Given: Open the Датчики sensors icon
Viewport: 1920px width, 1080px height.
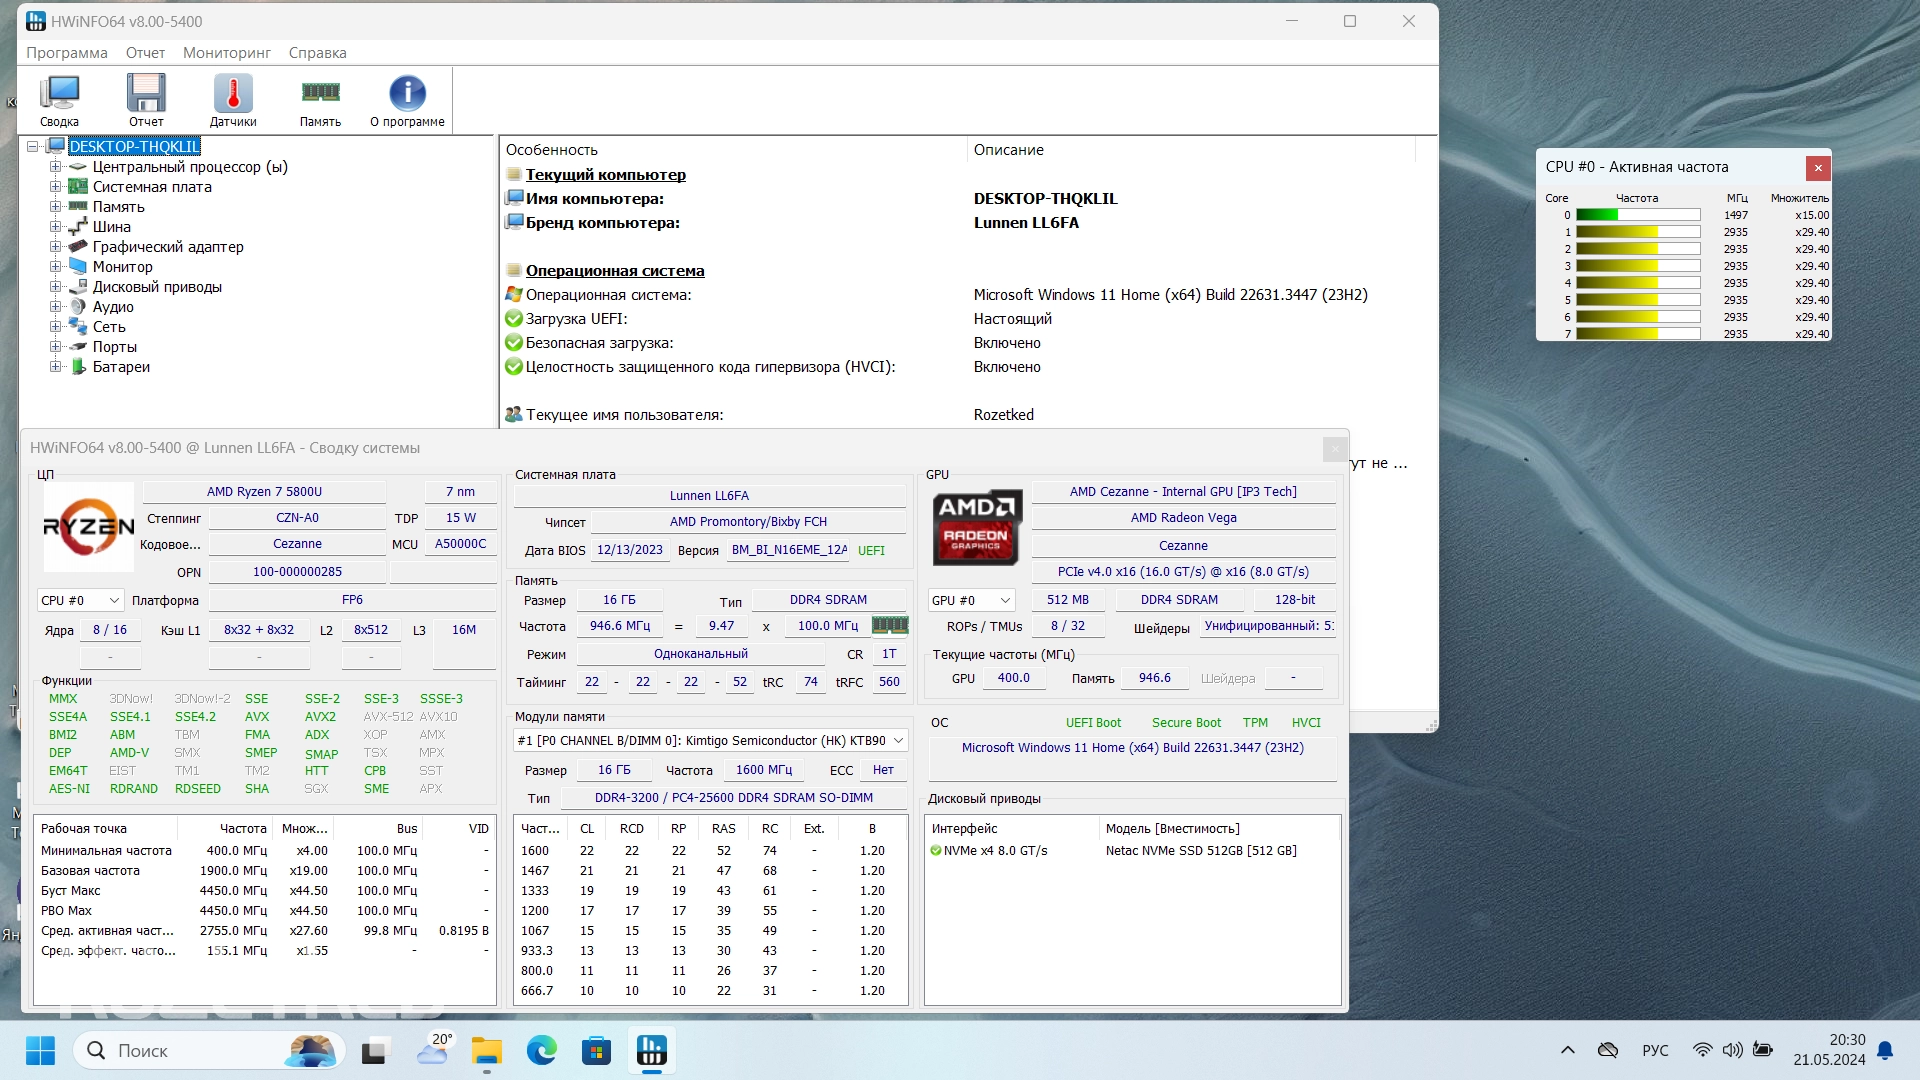Looking at the screenshot, I should coord(233,101).
